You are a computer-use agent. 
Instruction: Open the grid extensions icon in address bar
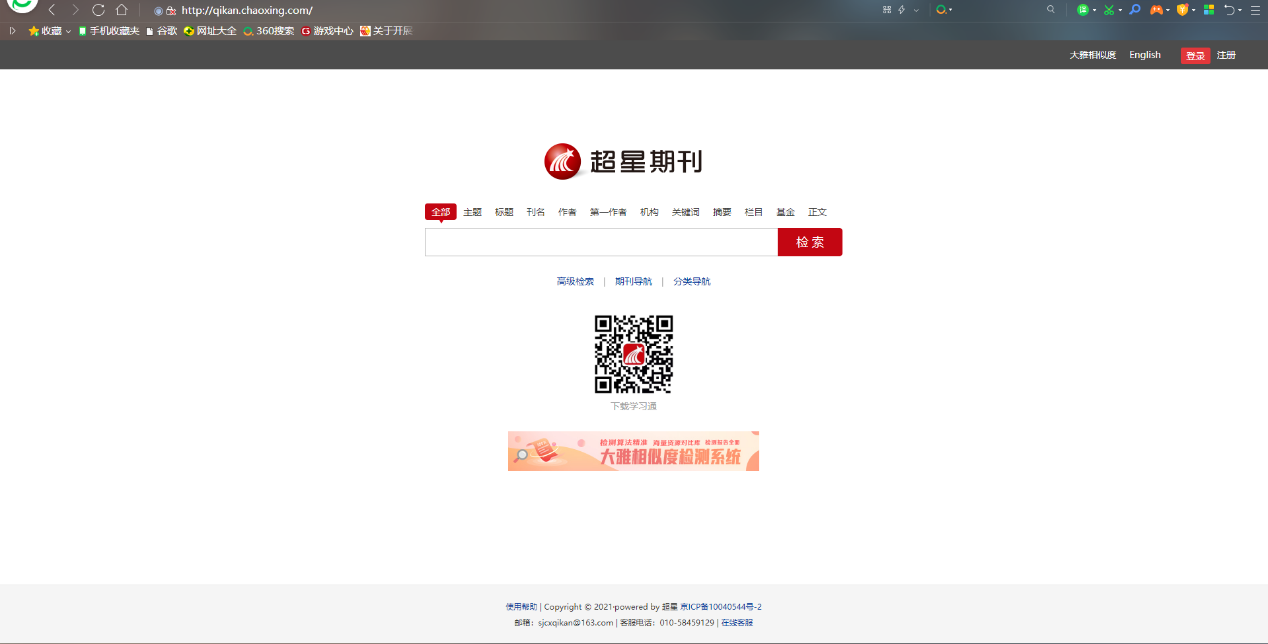click(x=887, y=10)
